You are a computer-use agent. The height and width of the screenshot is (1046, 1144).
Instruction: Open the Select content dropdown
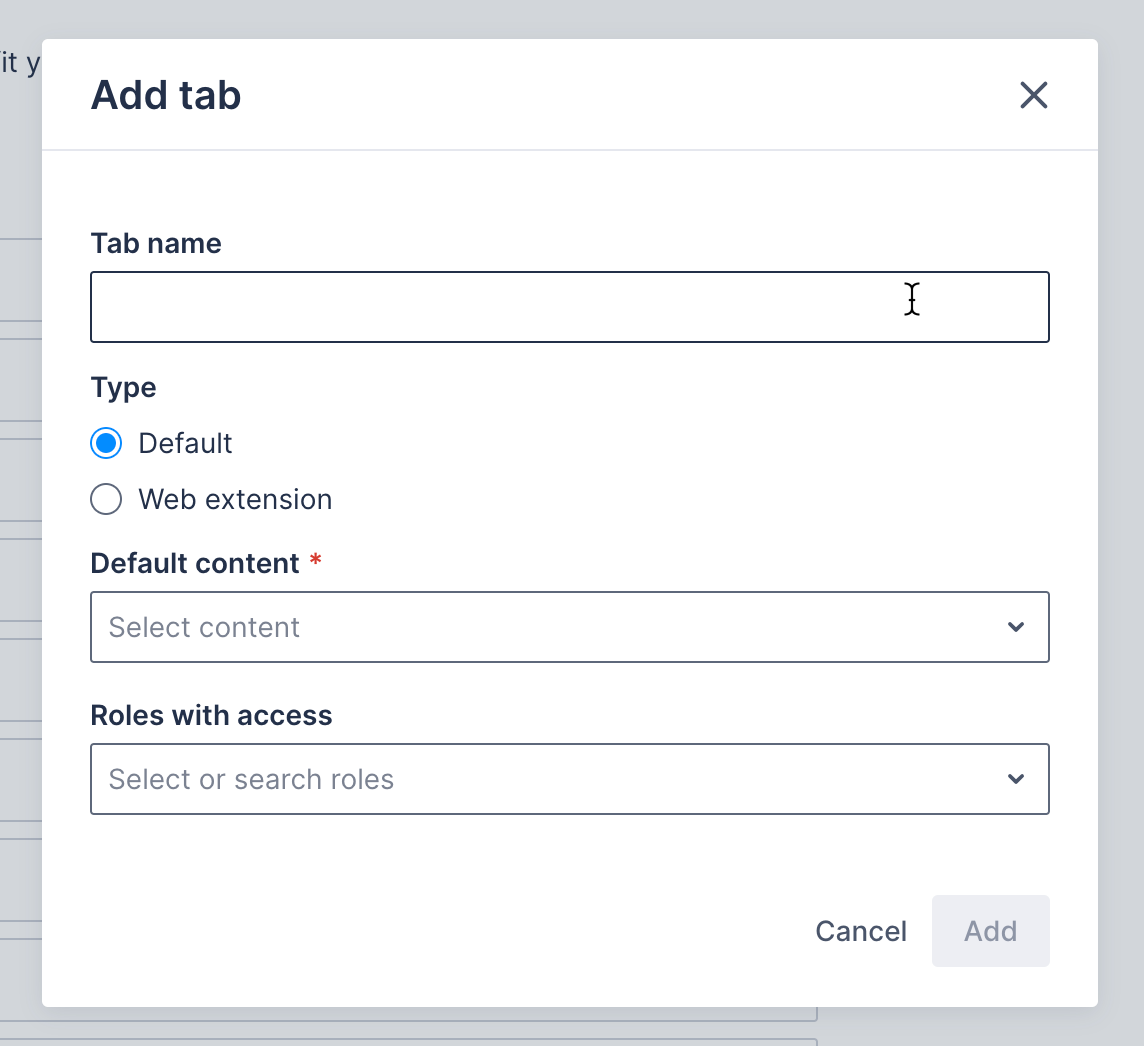(570, 627)
